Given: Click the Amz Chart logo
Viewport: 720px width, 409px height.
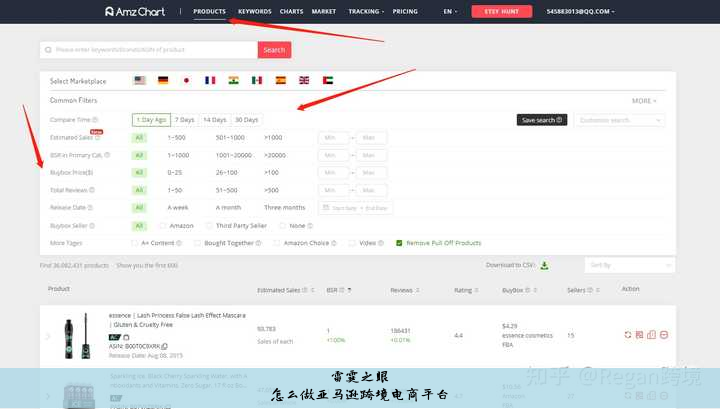Looking at the screenshot, I should 137,12.
